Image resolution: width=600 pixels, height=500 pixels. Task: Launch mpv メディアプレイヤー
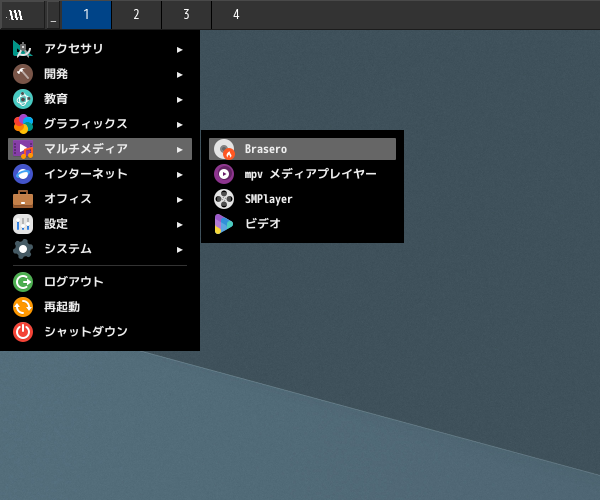point(302,174)
